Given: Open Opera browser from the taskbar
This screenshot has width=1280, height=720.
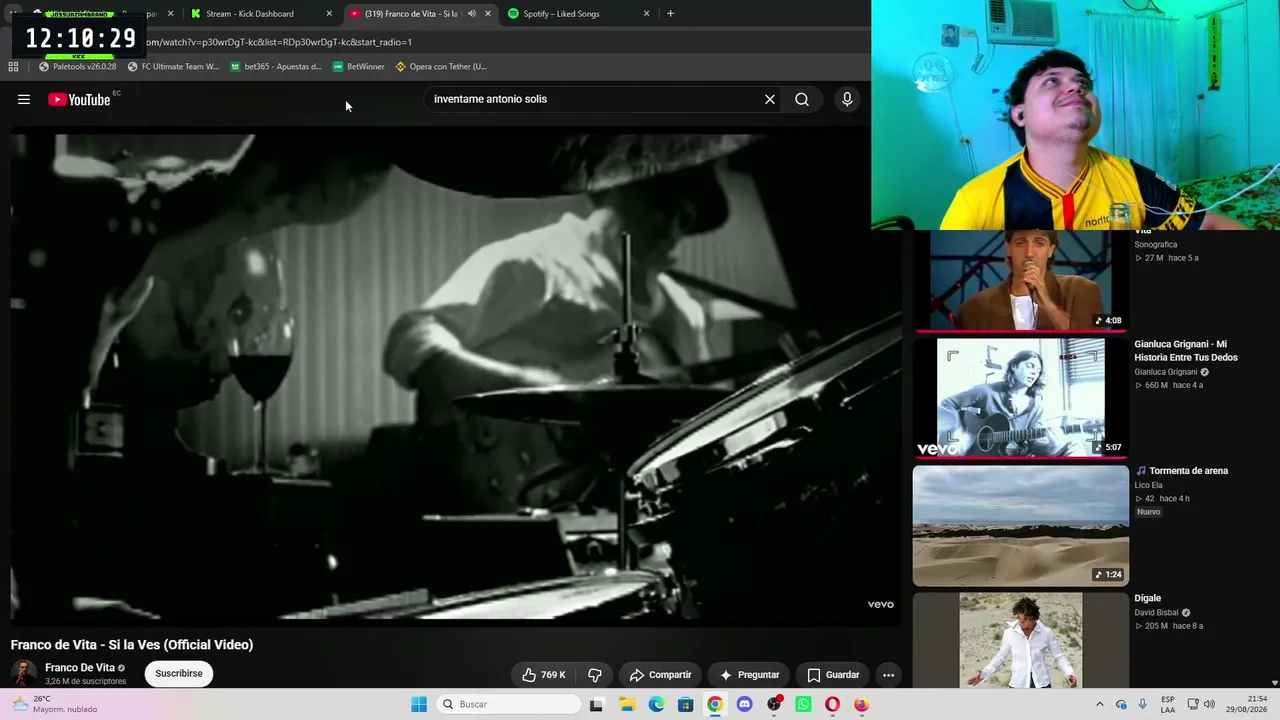Looking at the screenshot, I should click(832, 704).
